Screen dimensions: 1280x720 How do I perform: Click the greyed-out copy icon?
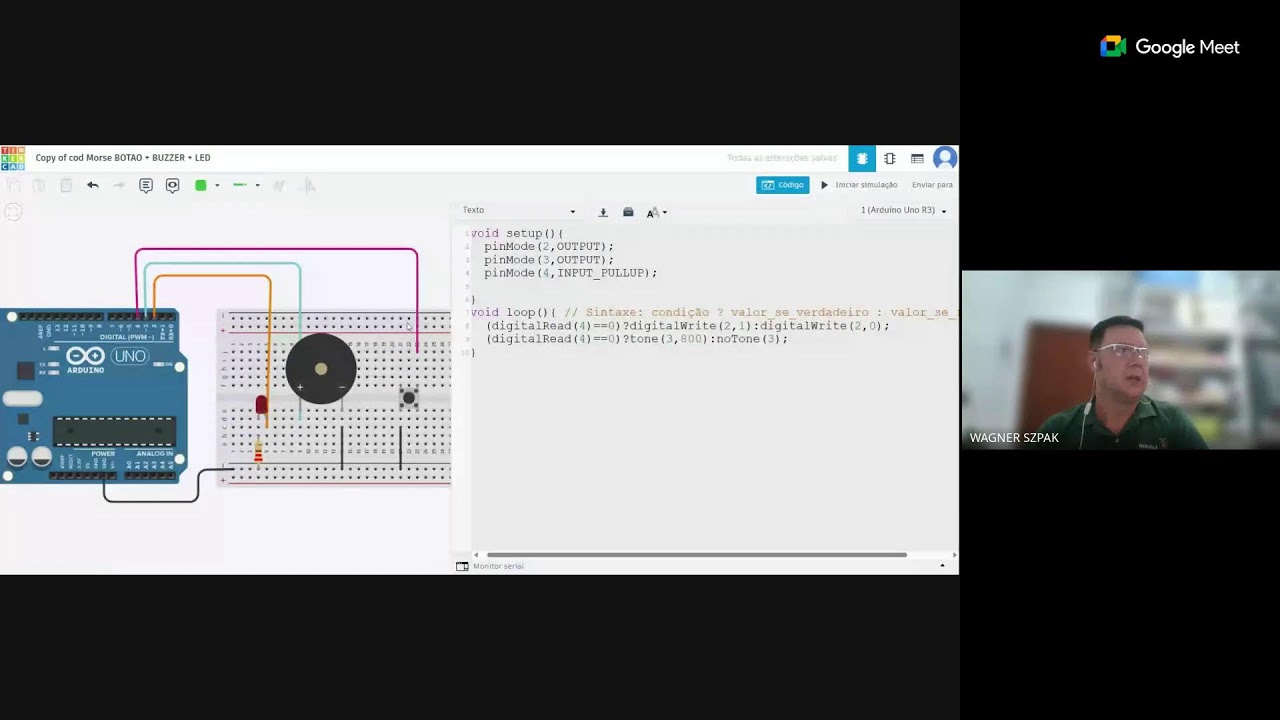coord(14,185)
